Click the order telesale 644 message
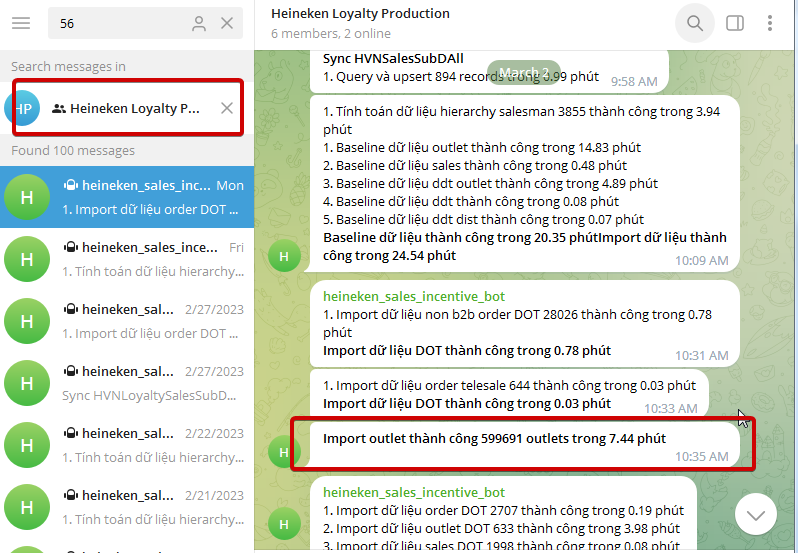798x553 pixels. [509, 395]
